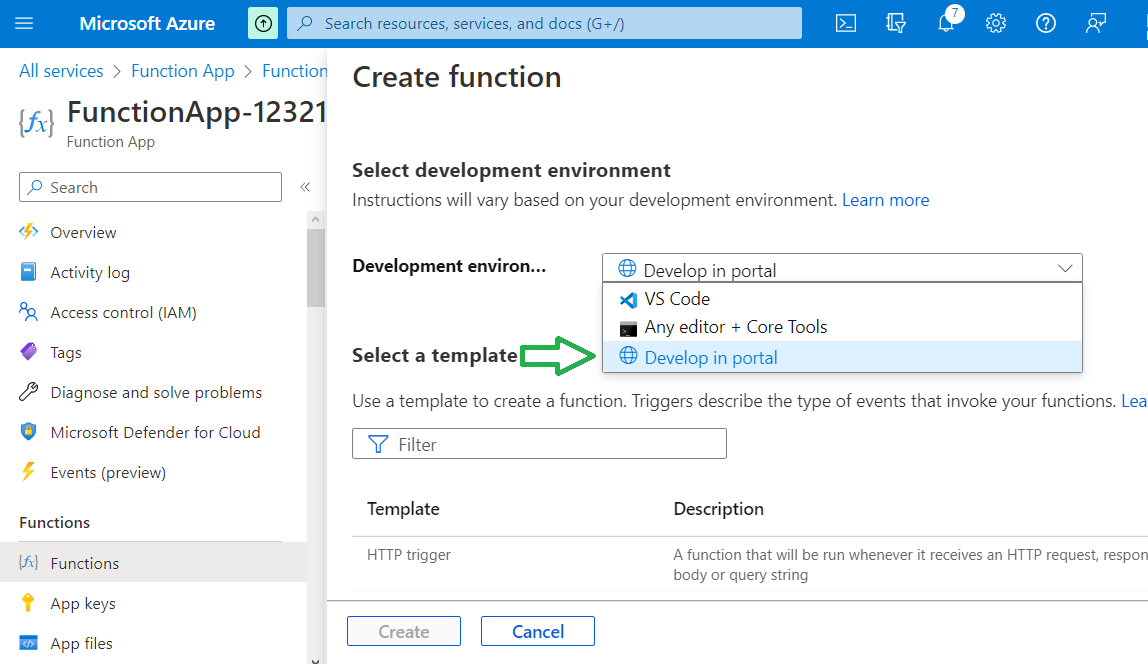Click the Description column header

click(718, 509)
